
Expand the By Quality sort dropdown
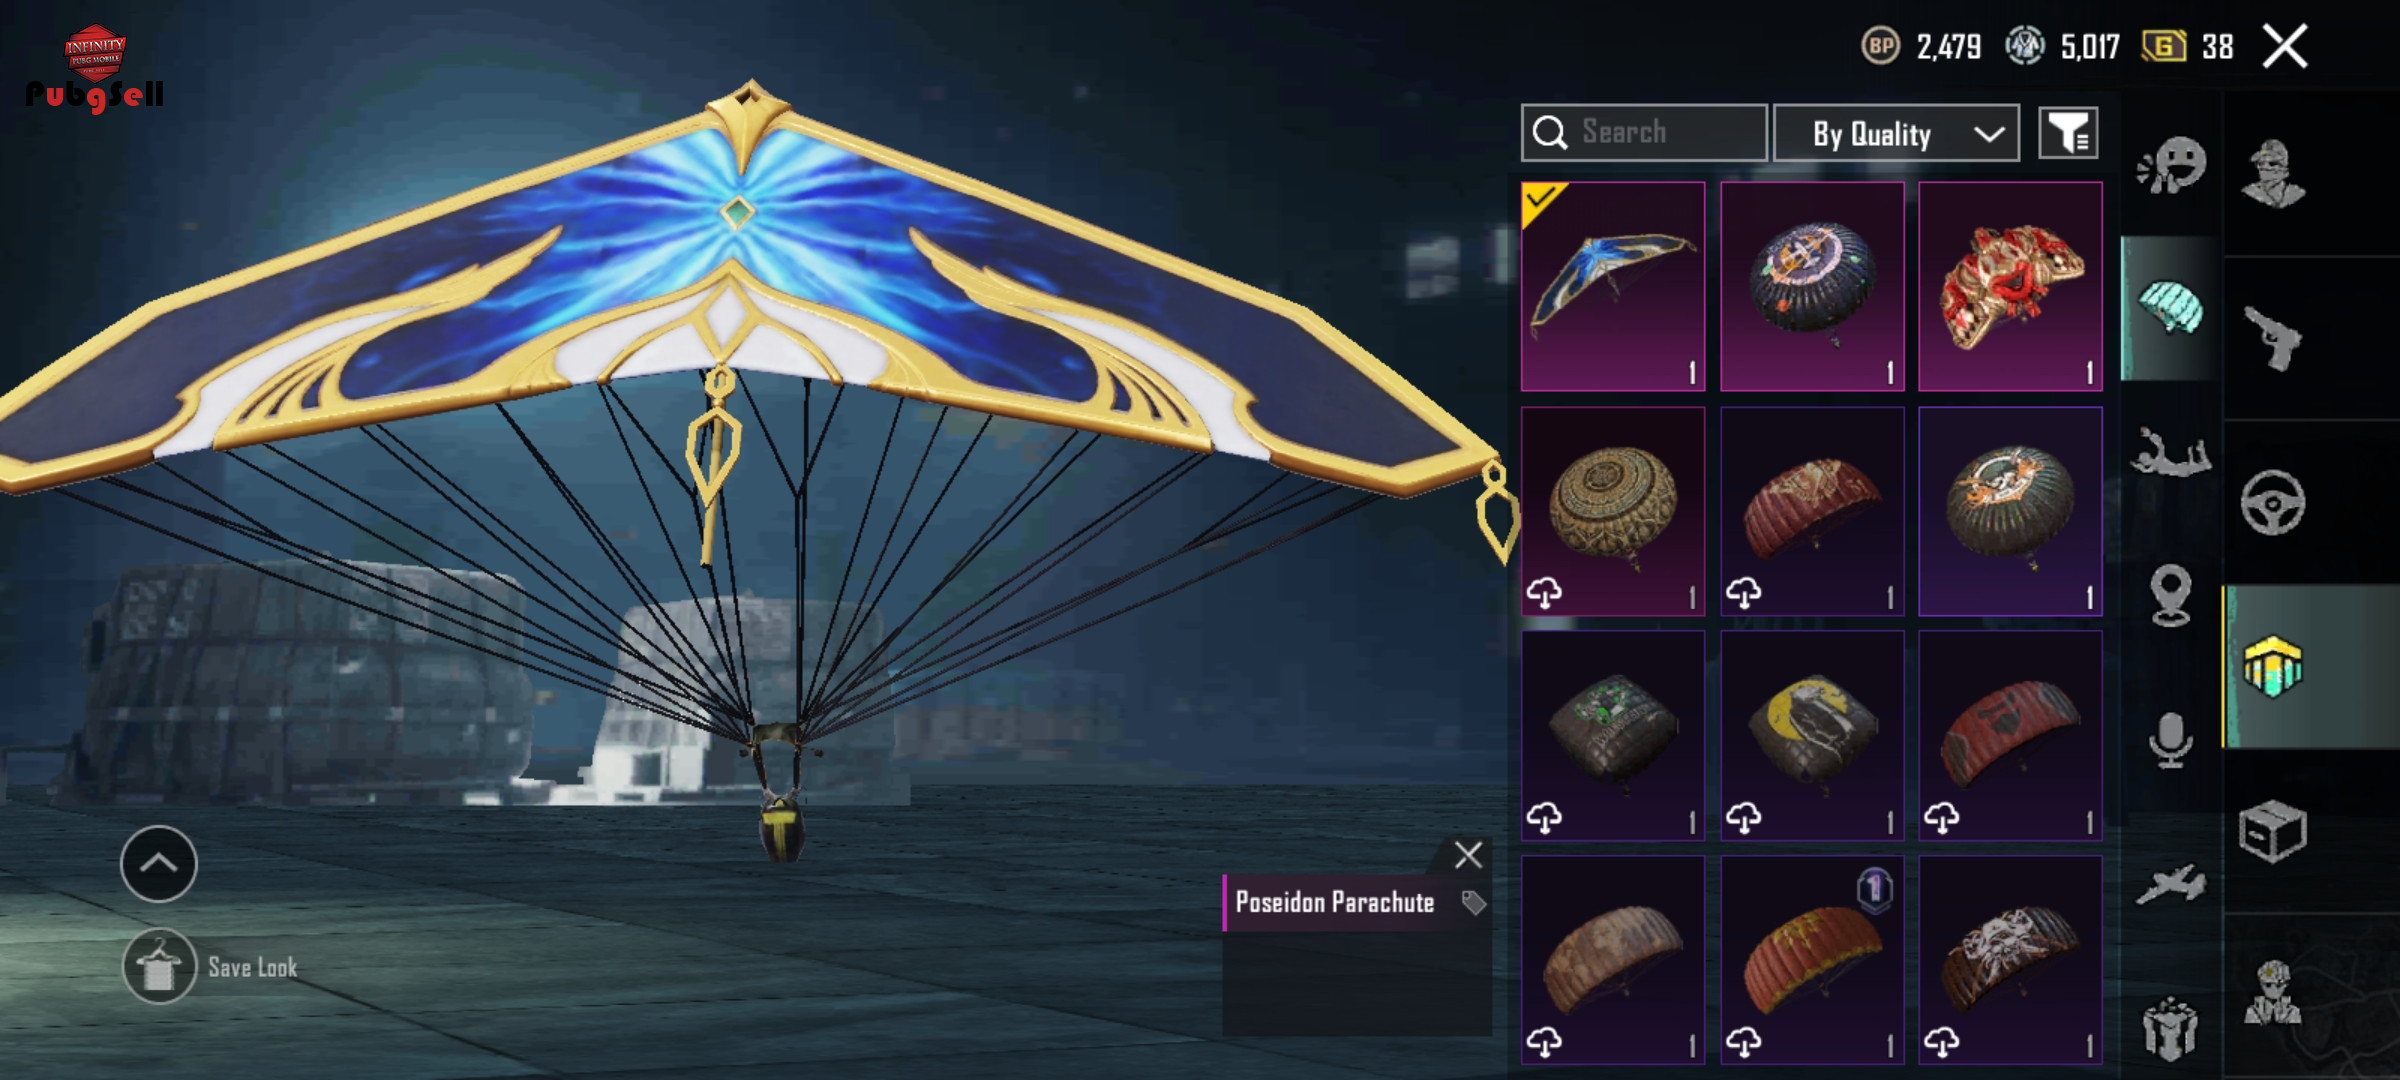(x=1896, y=133)
